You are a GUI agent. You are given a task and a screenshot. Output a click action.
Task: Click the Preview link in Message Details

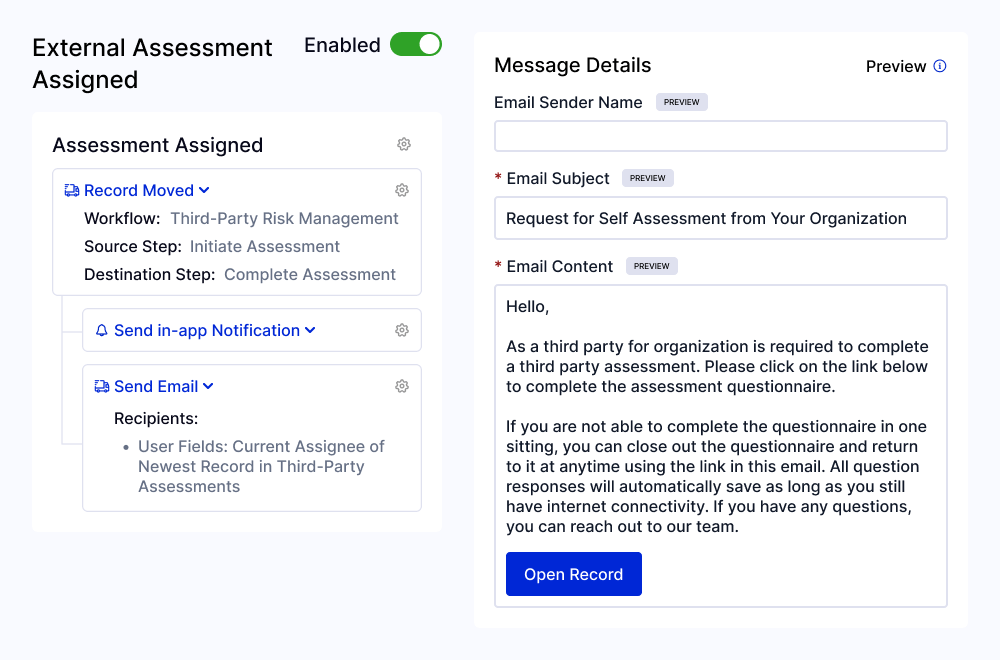895,66
